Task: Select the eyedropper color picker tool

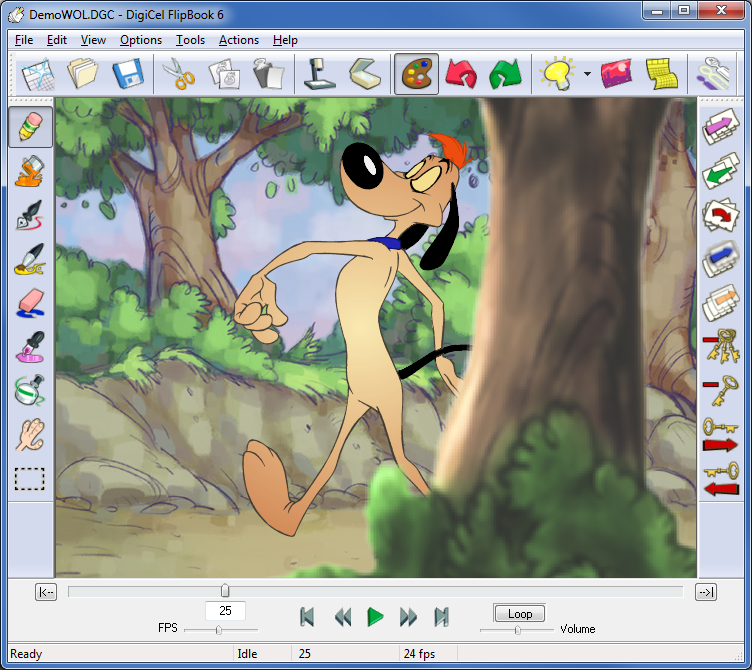Action: (x=31, y=347)
